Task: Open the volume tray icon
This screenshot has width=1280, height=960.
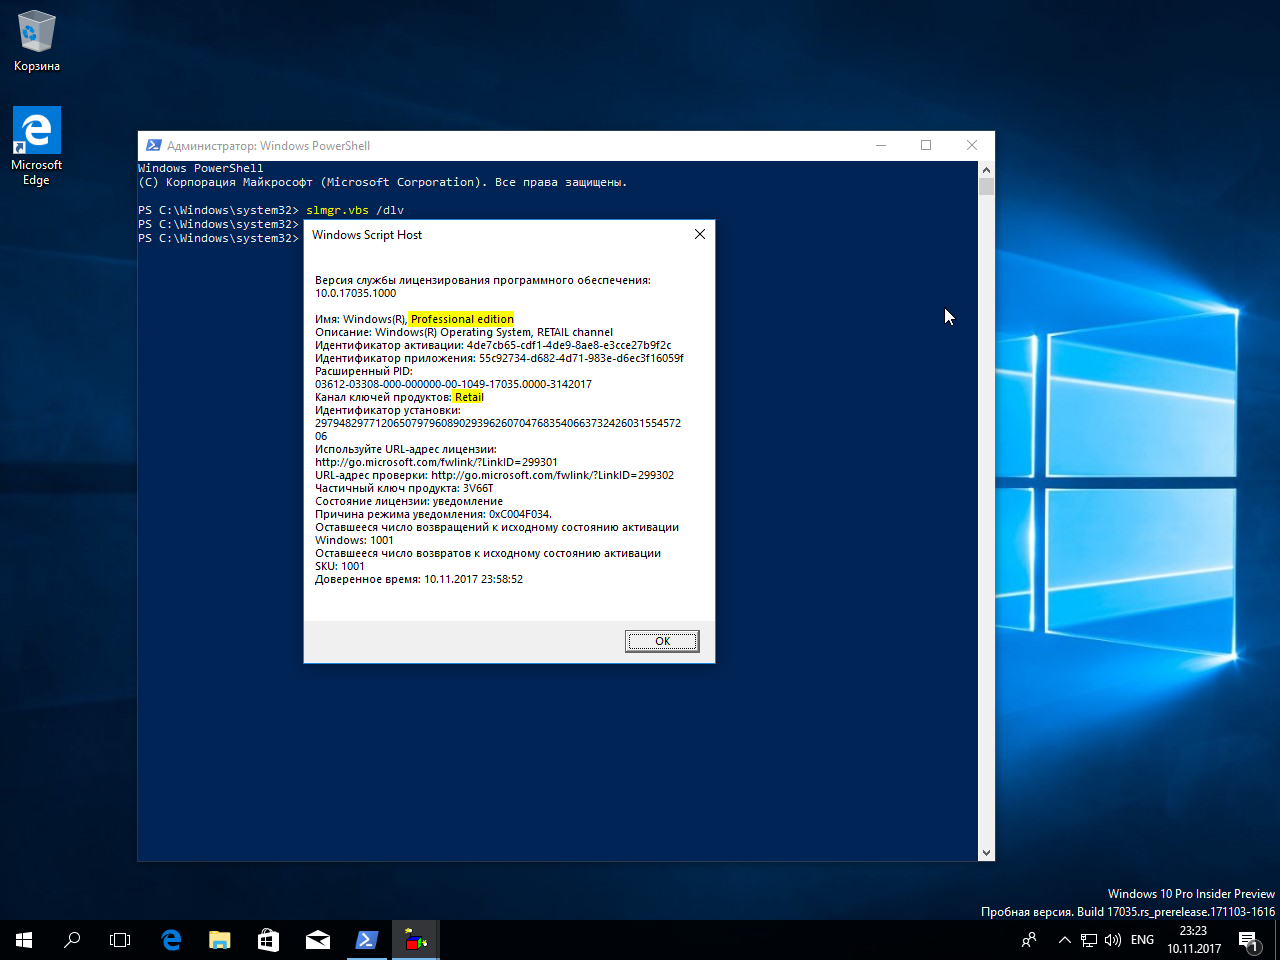Action: 1113,940
